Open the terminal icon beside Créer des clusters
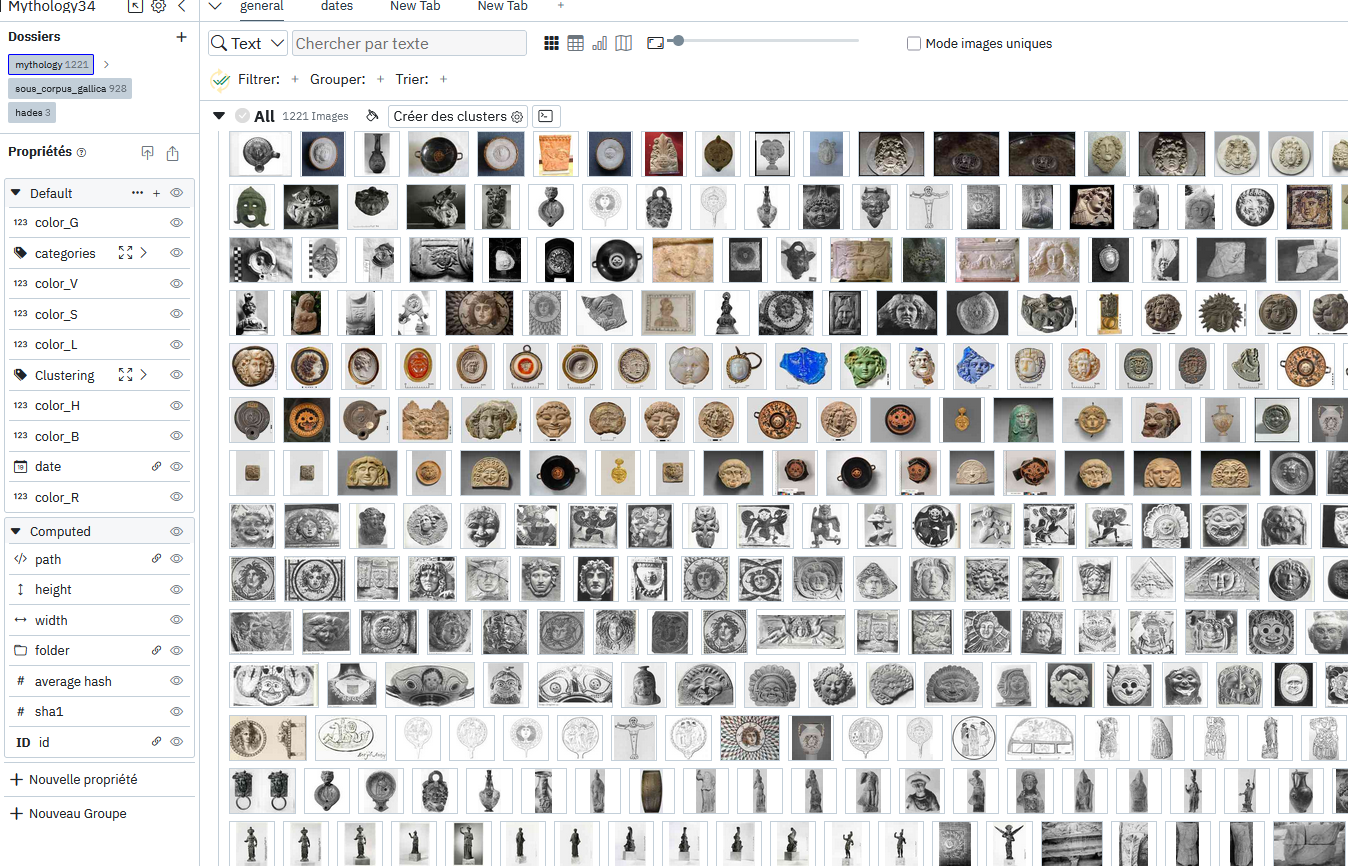The image size is (1348, 866). point(545,116)
